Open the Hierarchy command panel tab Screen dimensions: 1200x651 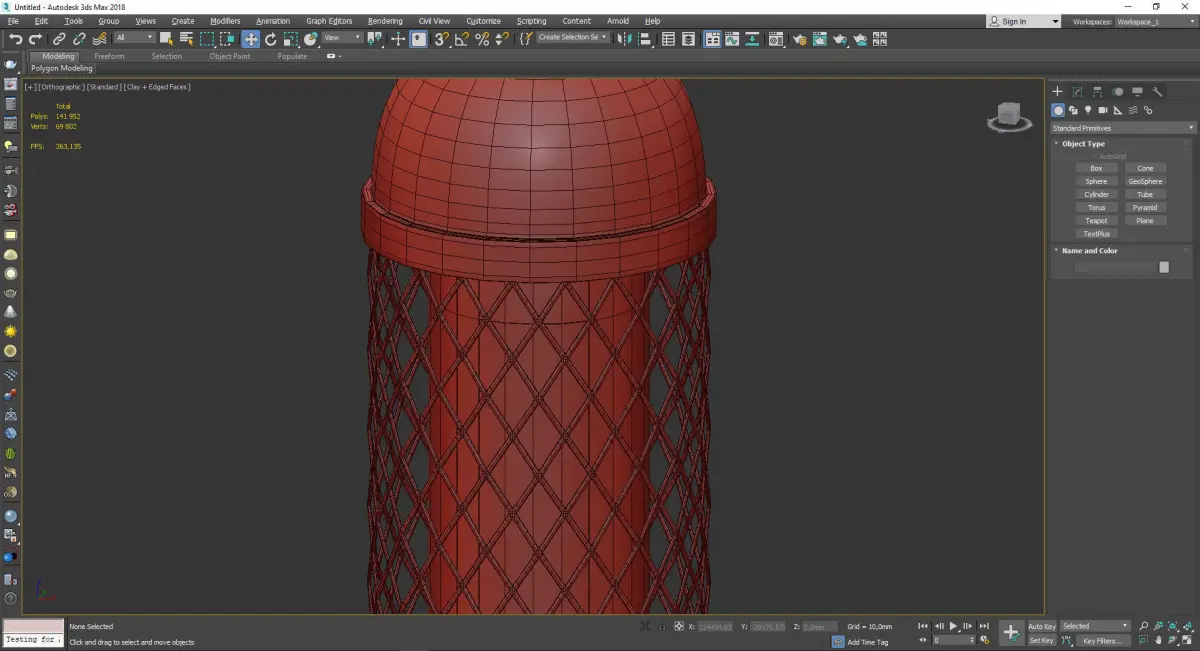(x=1098, y=92)
